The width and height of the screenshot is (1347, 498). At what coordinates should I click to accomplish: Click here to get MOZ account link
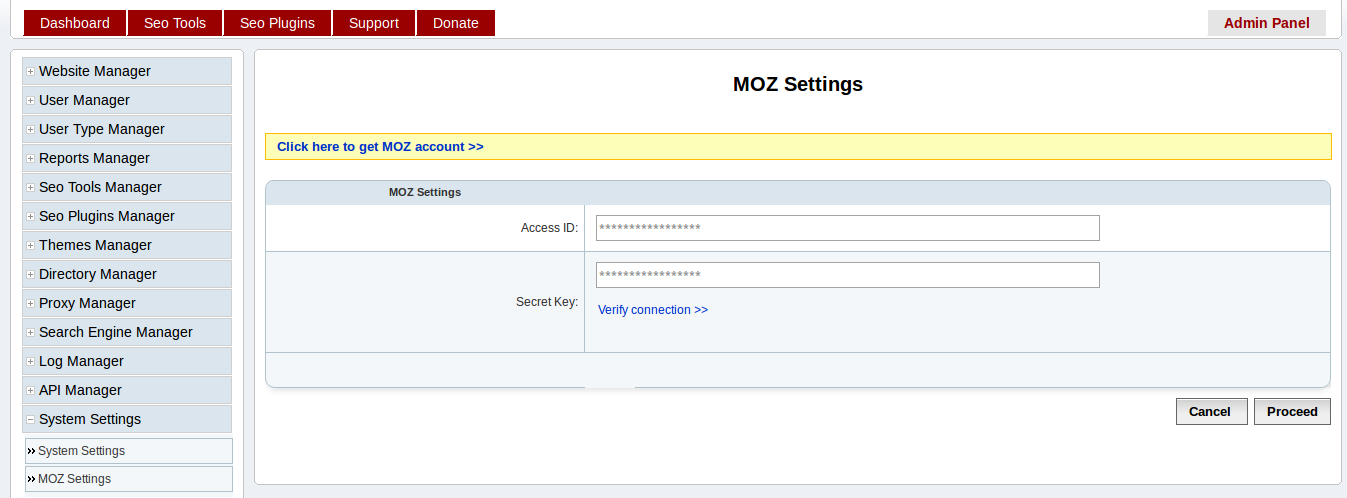point(380,146)
